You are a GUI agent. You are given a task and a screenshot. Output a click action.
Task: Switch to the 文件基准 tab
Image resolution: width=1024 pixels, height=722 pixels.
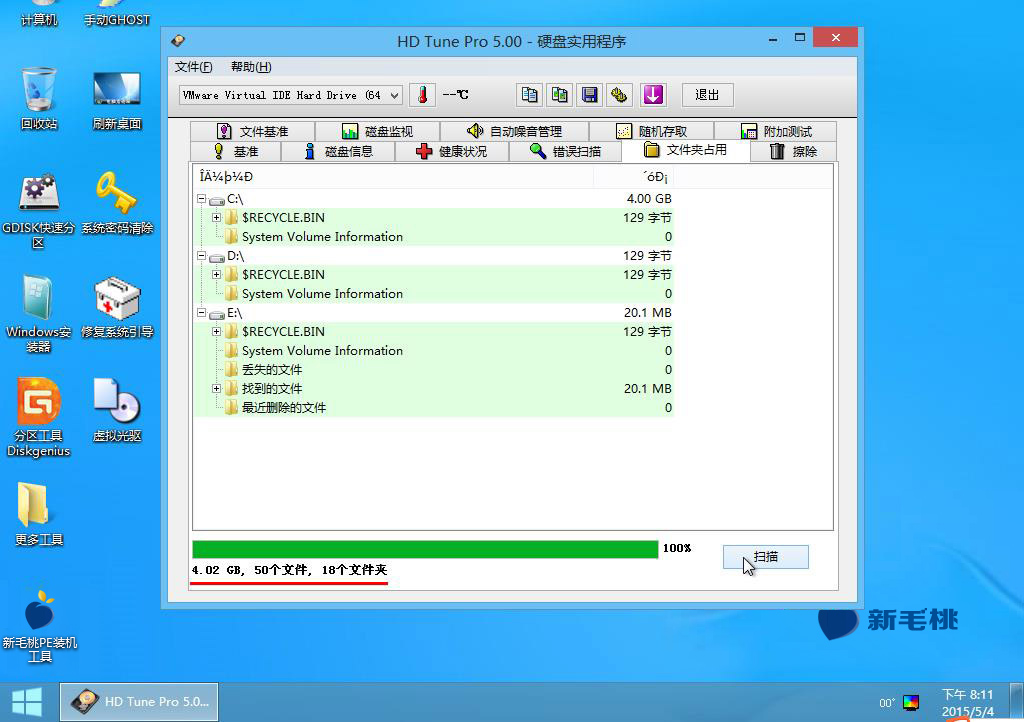[x=253, y=131]
